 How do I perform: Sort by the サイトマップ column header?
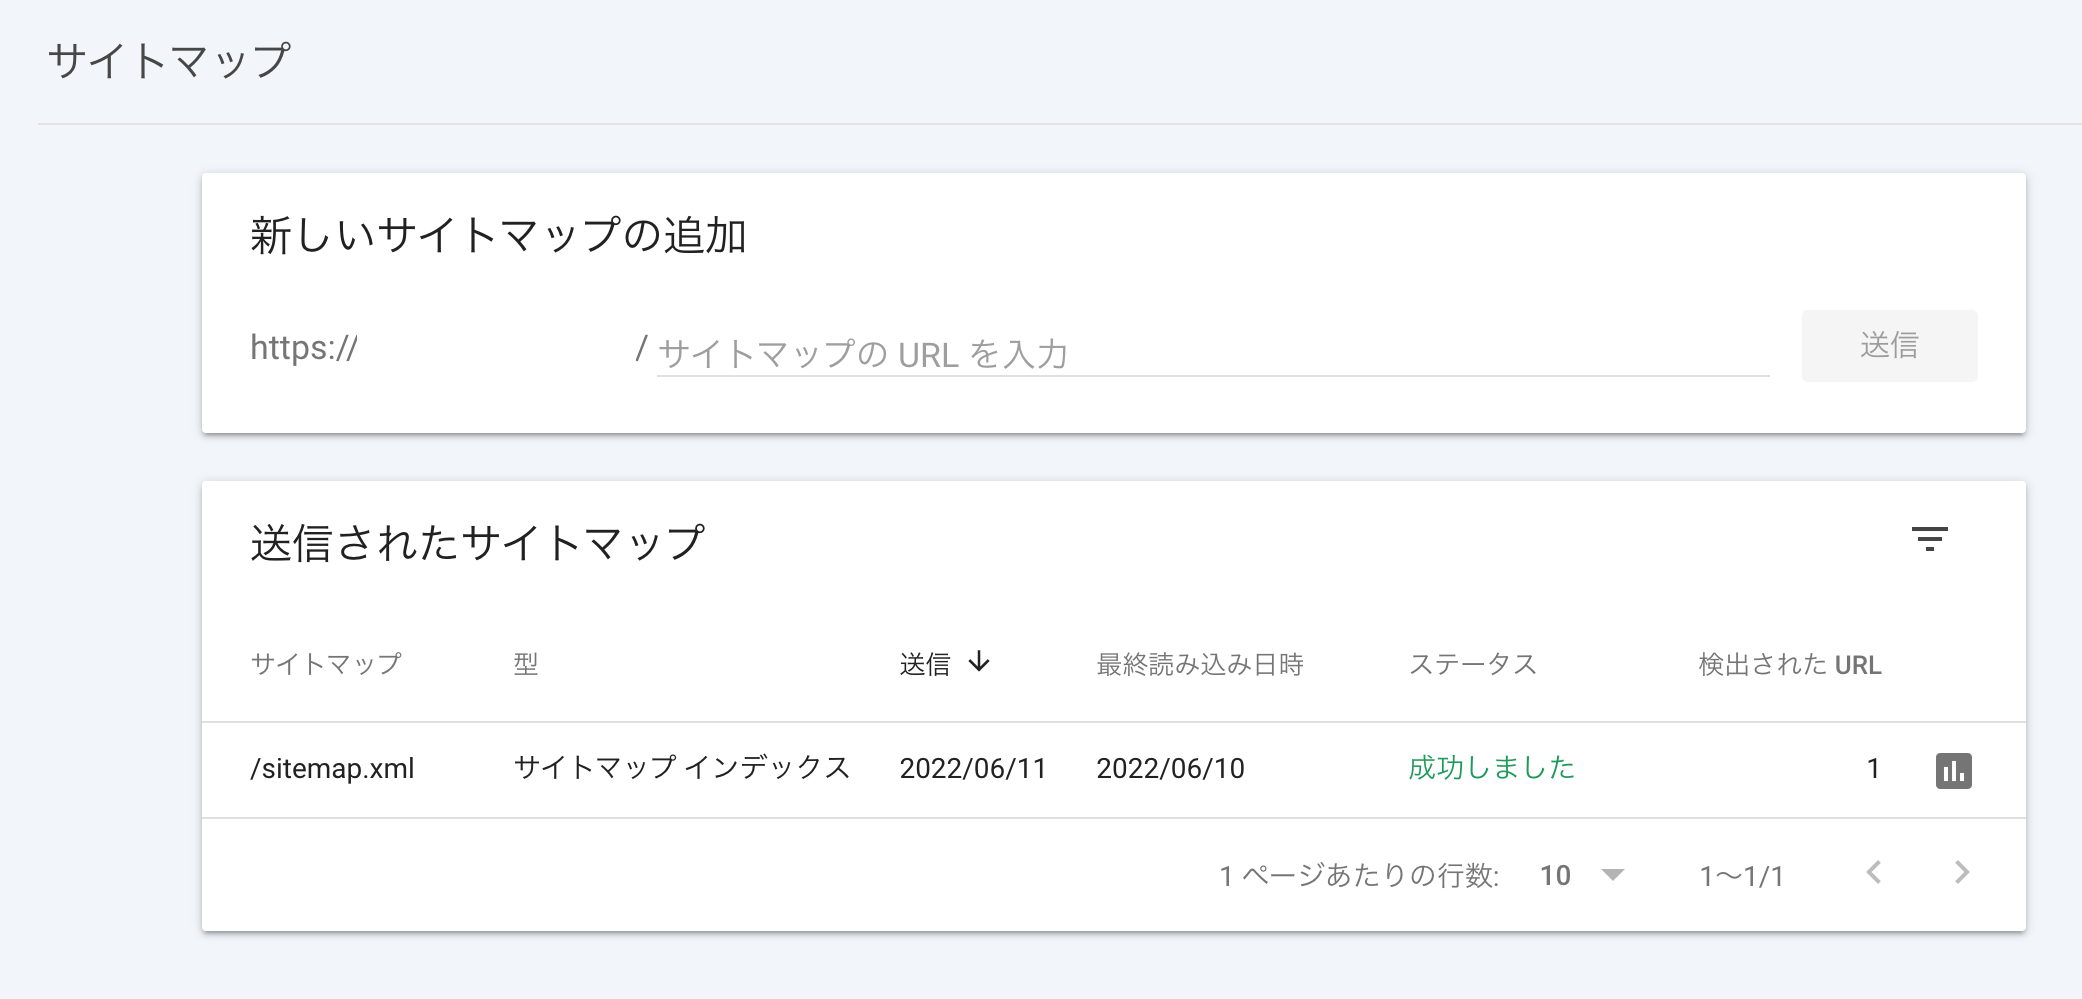tap(326, 664)
